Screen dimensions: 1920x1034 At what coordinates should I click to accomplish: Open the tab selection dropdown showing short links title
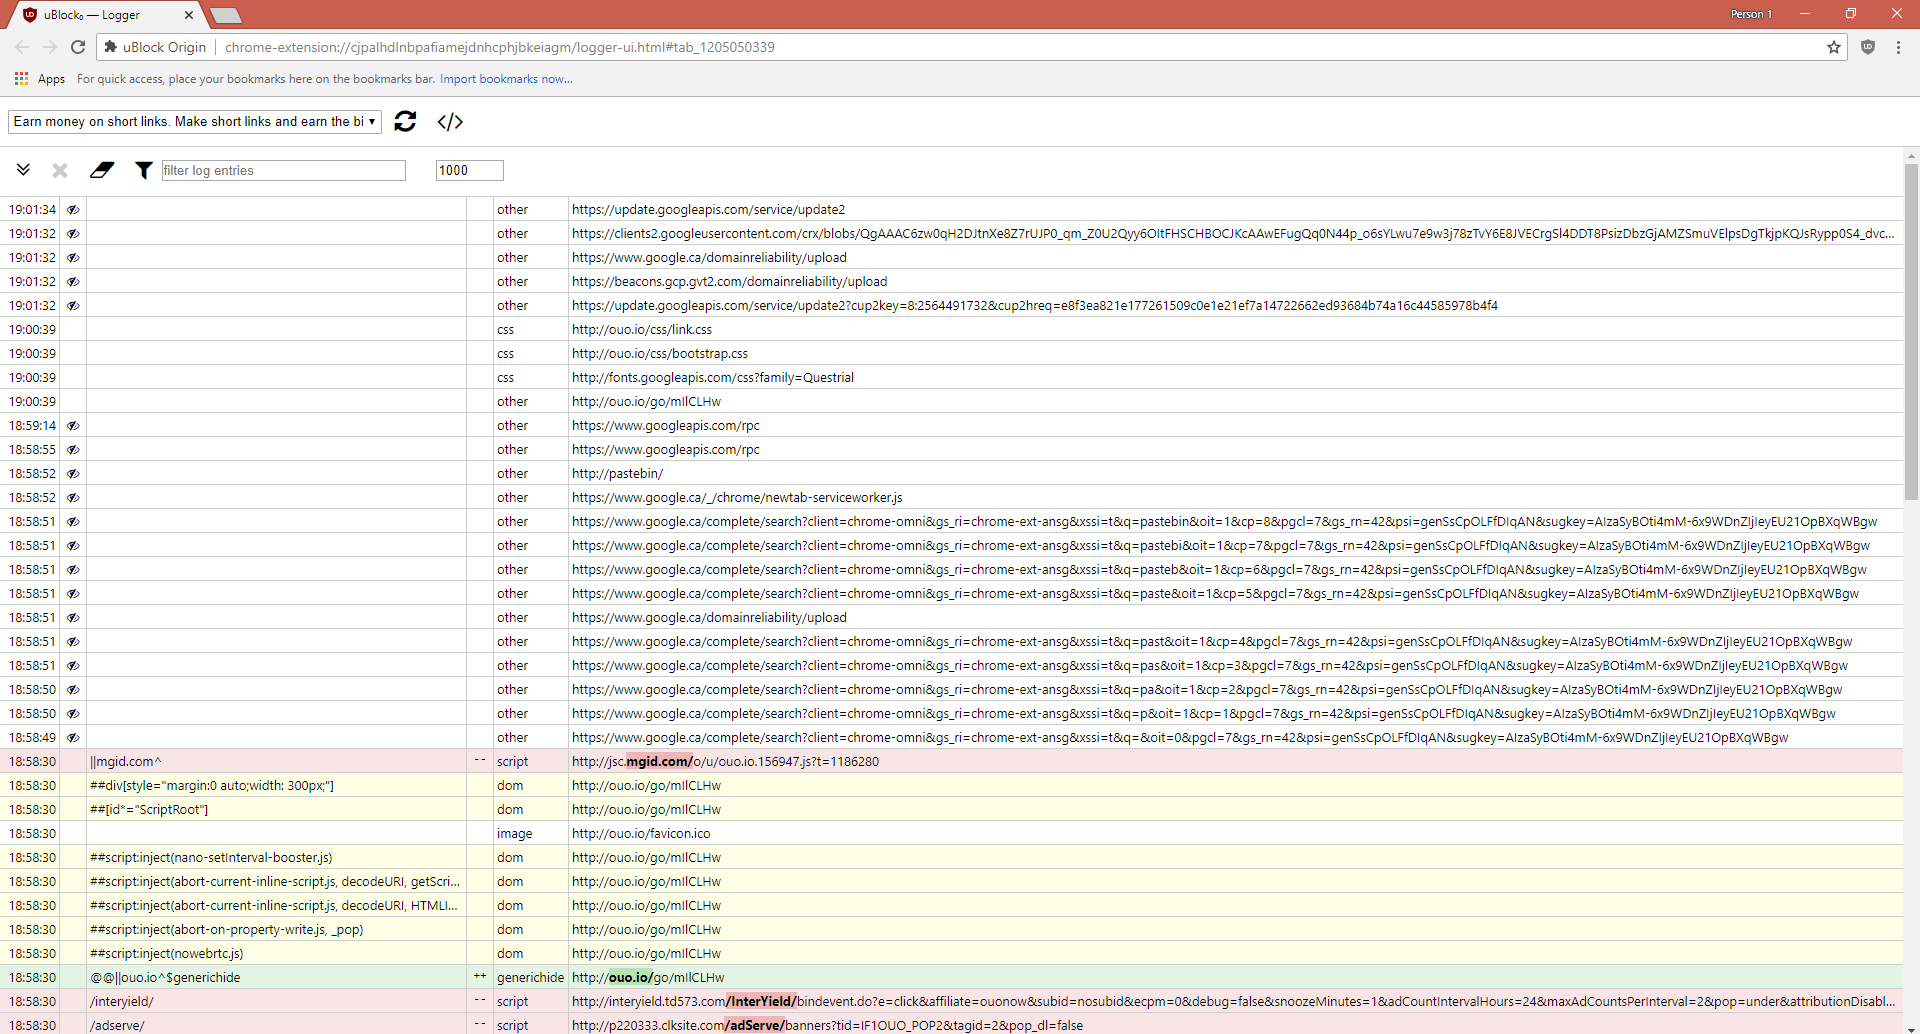click(x=195, y=121)
